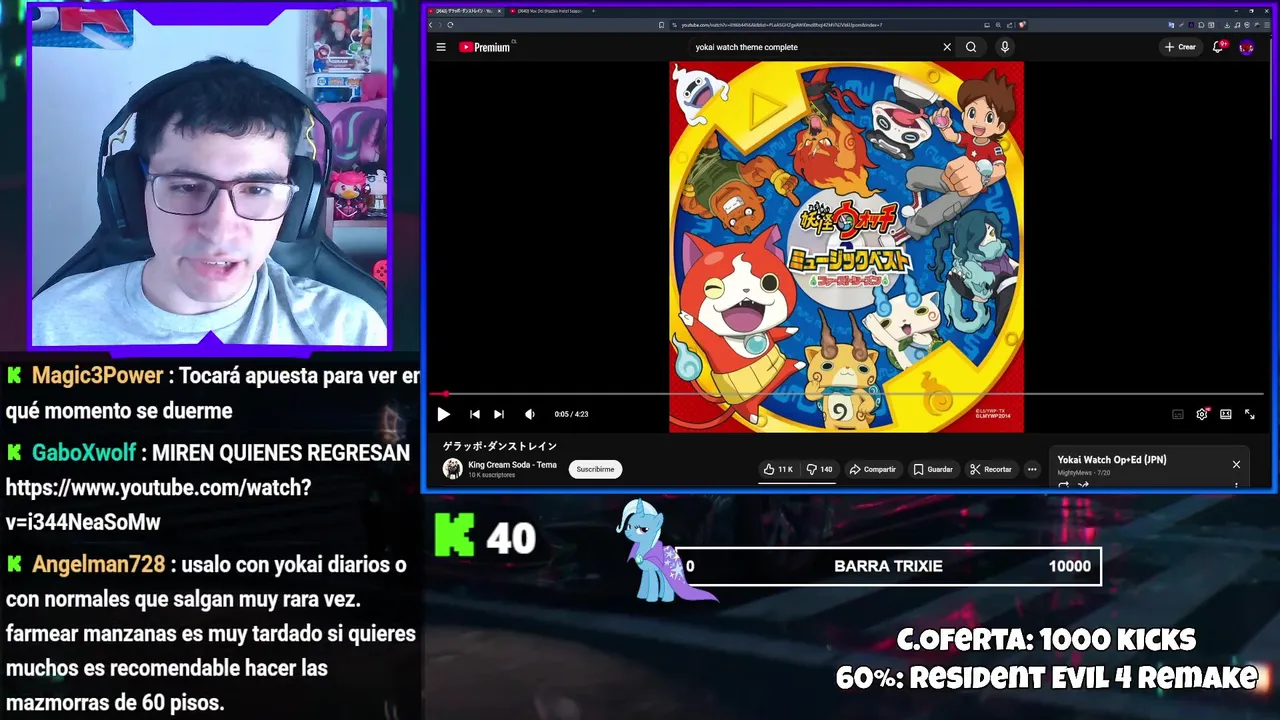Clip the video with Recortar

991,469
